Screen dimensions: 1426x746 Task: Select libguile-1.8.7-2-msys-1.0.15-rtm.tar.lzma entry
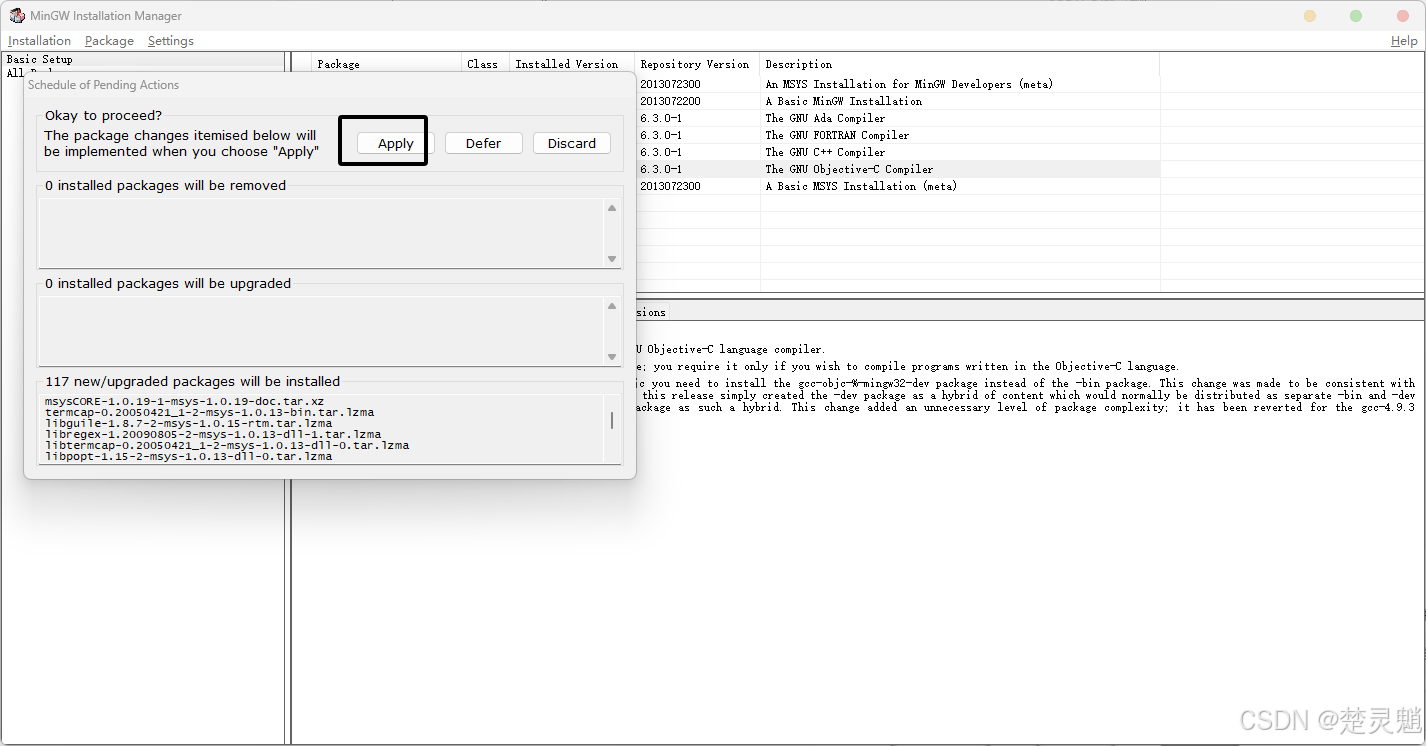tap(188, 423)
